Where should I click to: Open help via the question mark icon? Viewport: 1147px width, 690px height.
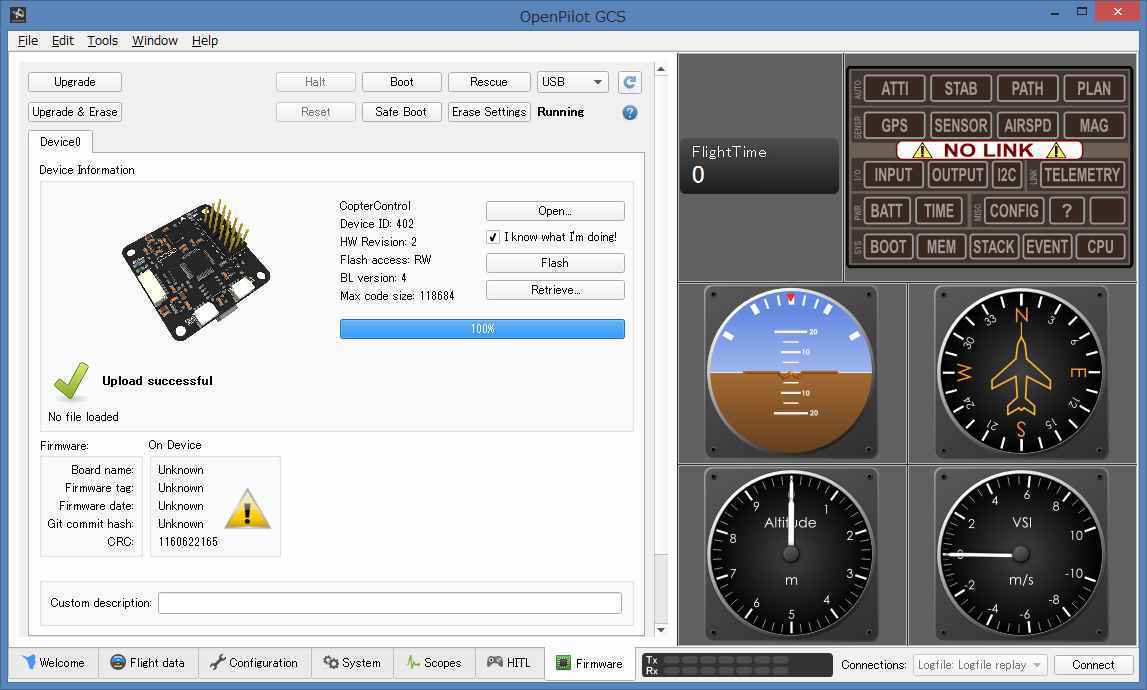tap(629, 112)
